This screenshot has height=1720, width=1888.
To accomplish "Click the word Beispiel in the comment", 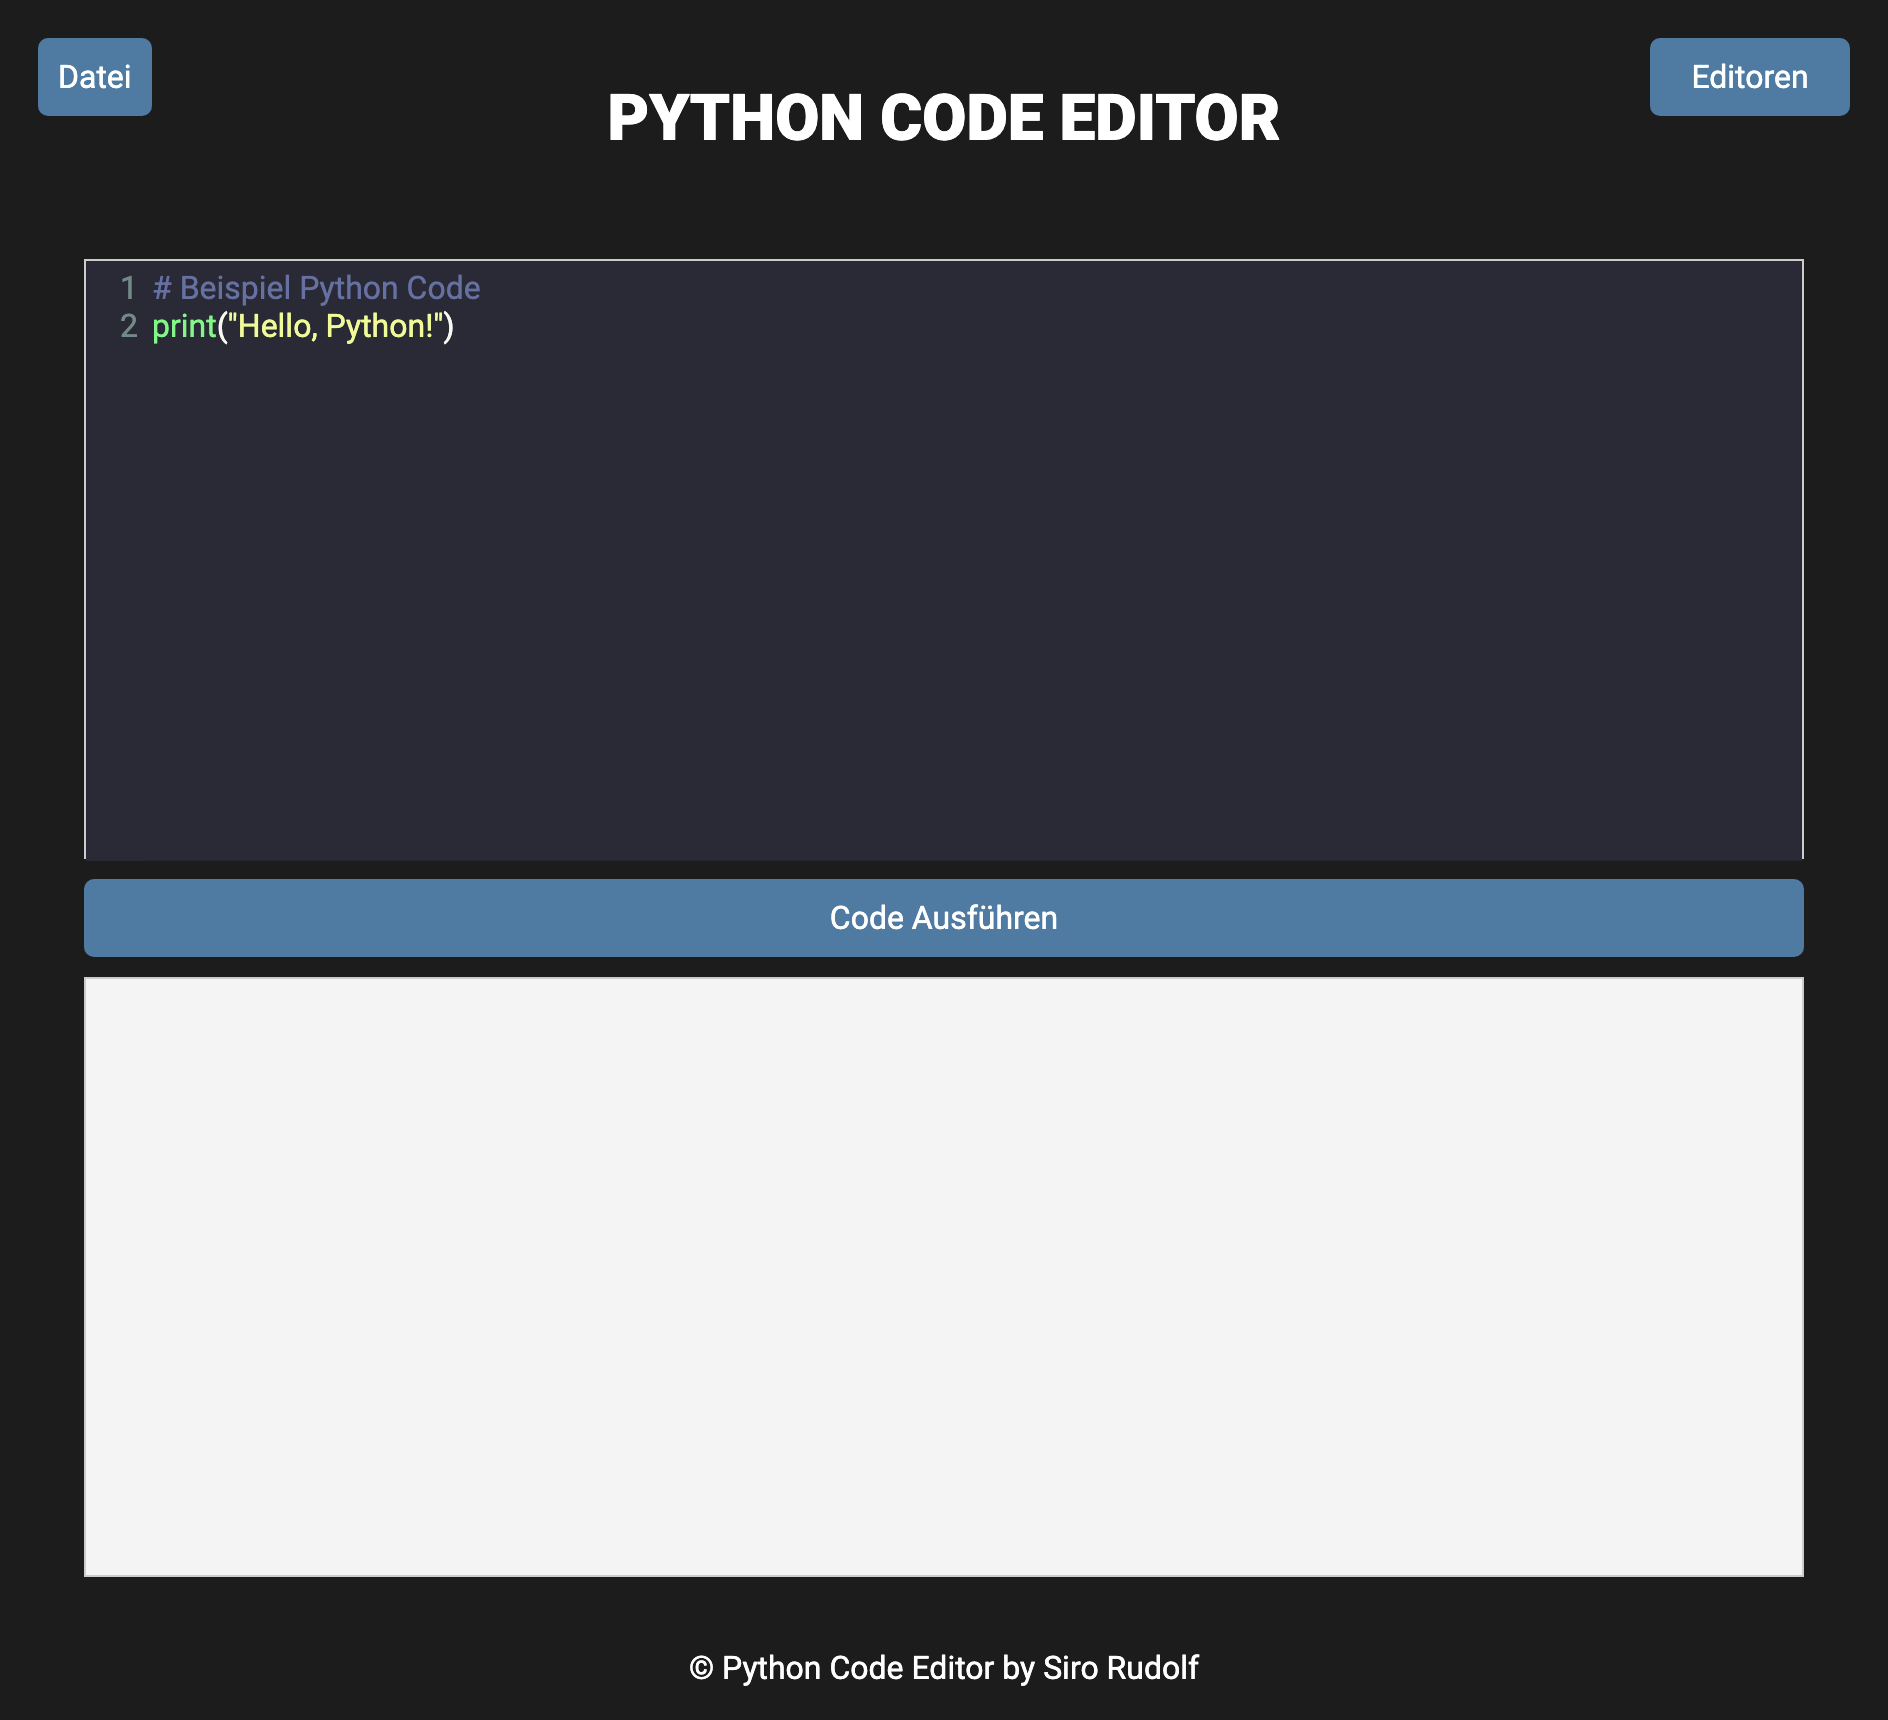I will click(x=235, y=288).
